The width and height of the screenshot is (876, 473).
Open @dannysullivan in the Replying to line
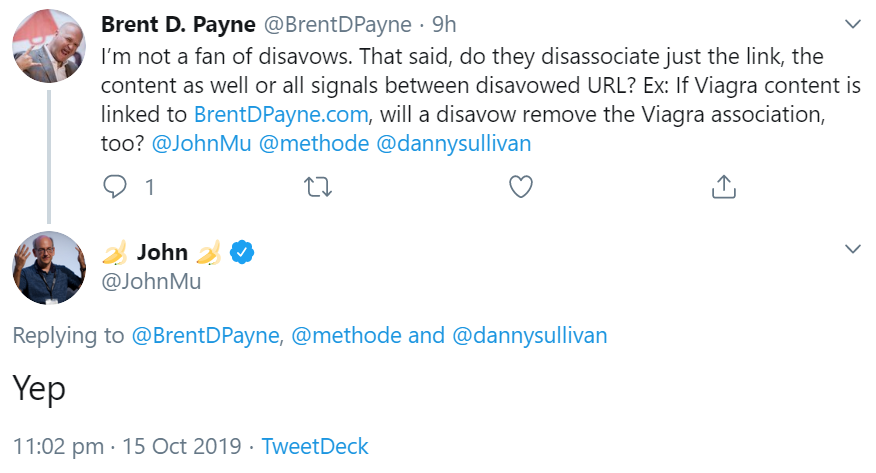click(x=530, y=336)
